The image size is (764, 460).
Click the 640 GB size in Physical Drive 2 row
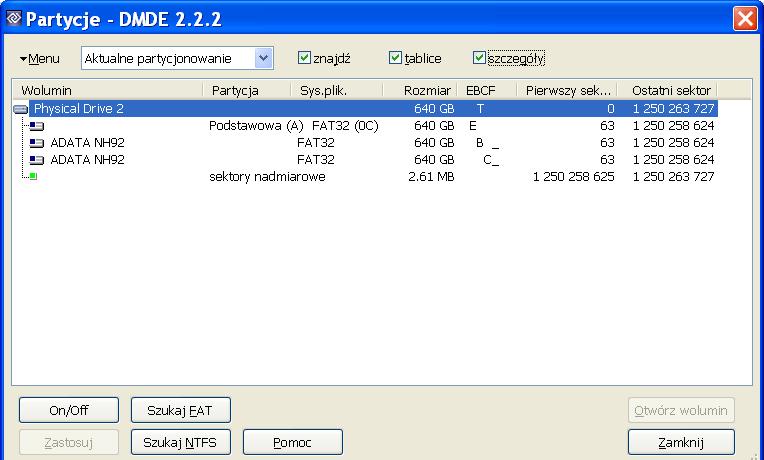[x=434, y=109]
